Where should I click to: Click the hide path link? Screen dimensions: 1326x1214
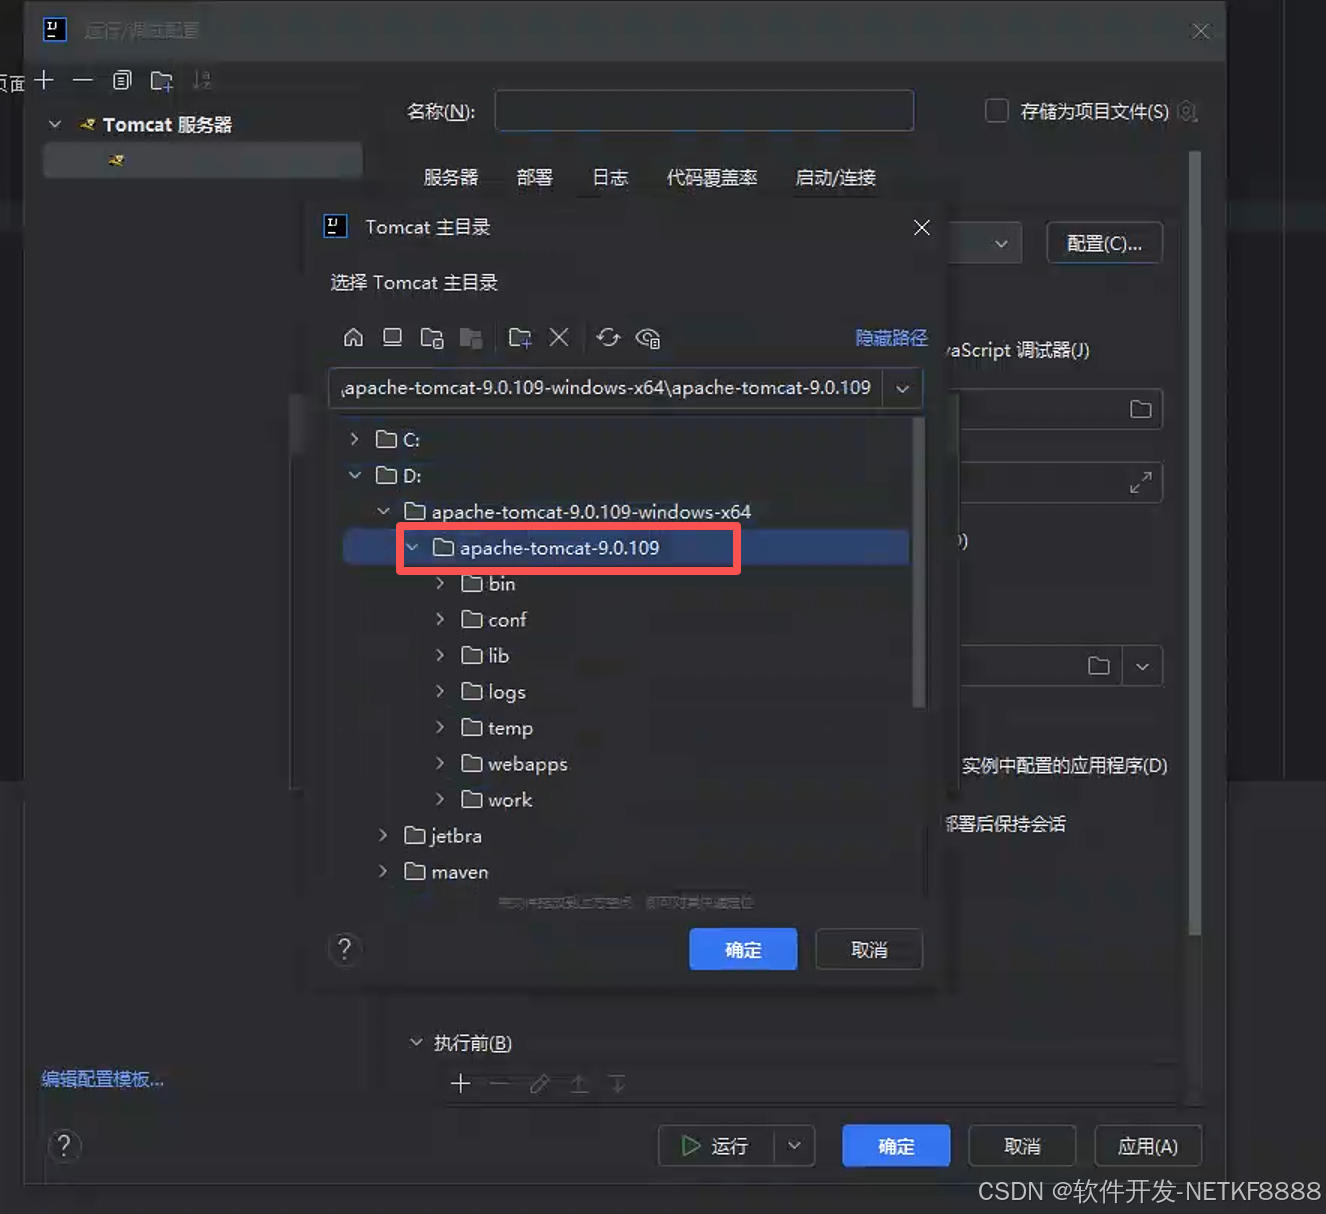click(892, 338)
